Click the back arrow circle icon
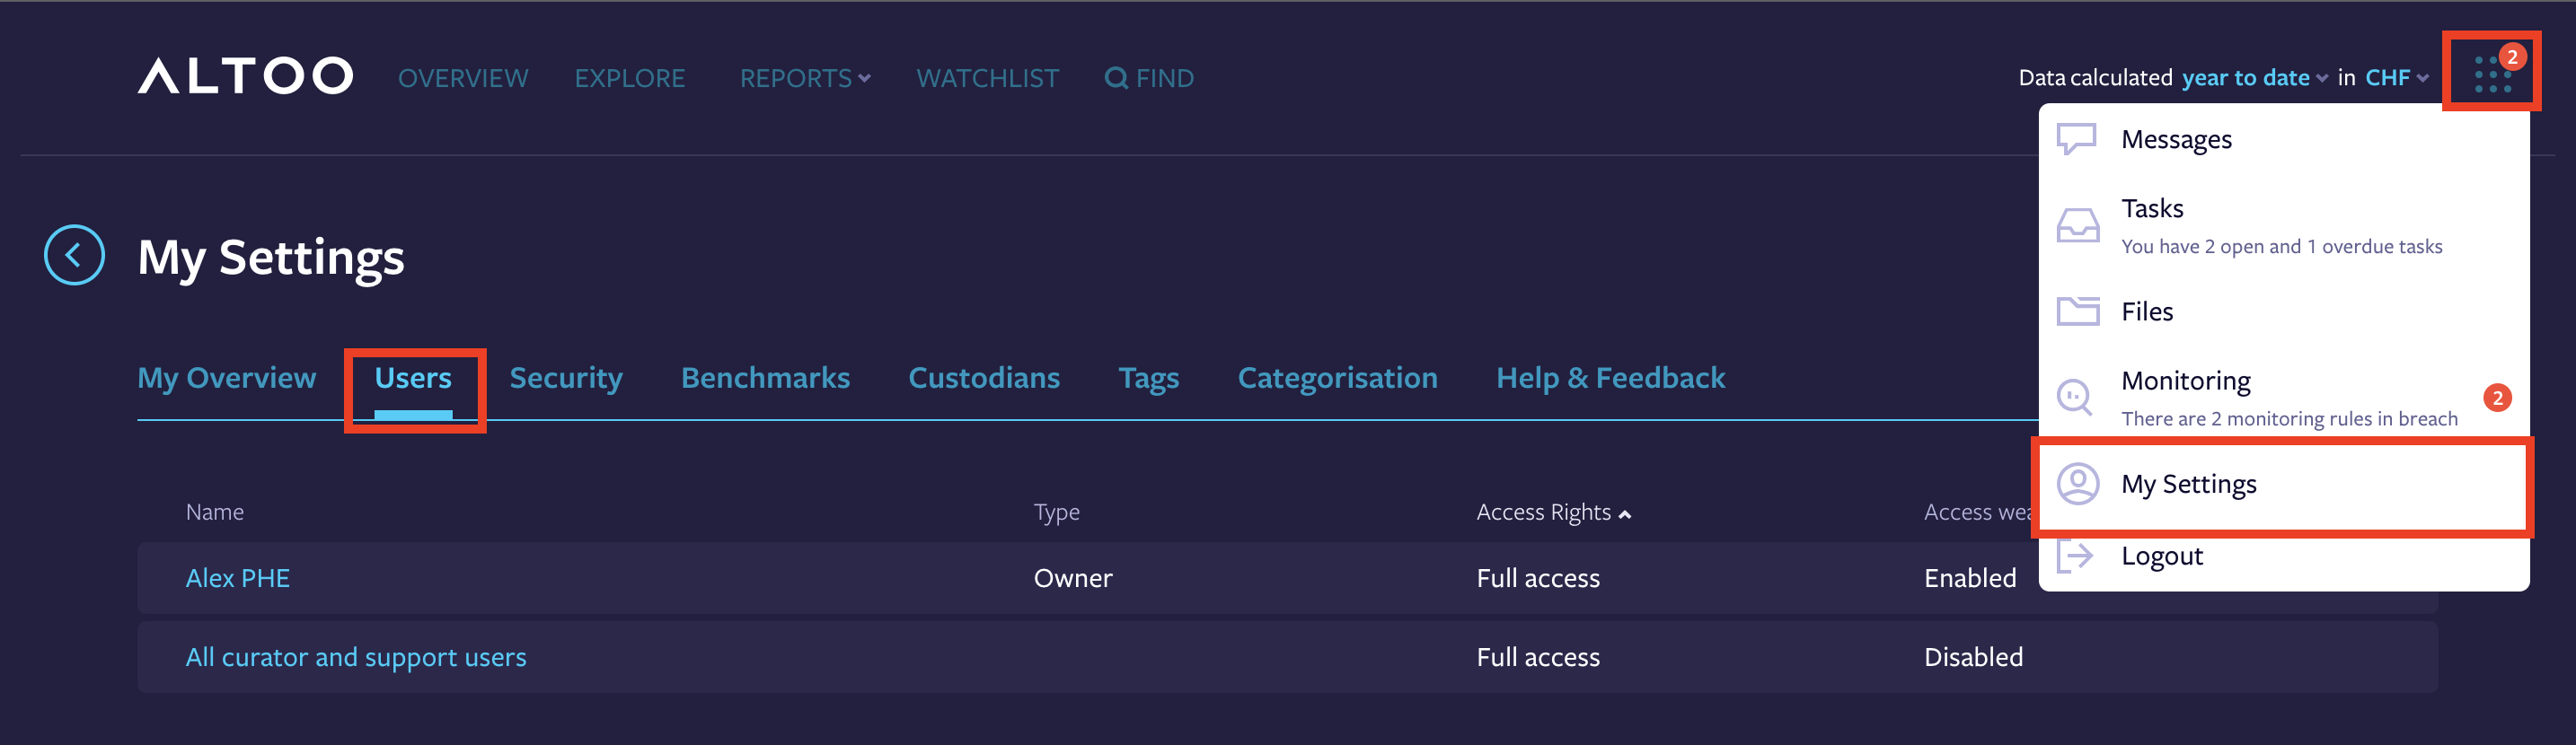2576x745 pixels. (74, 255)
